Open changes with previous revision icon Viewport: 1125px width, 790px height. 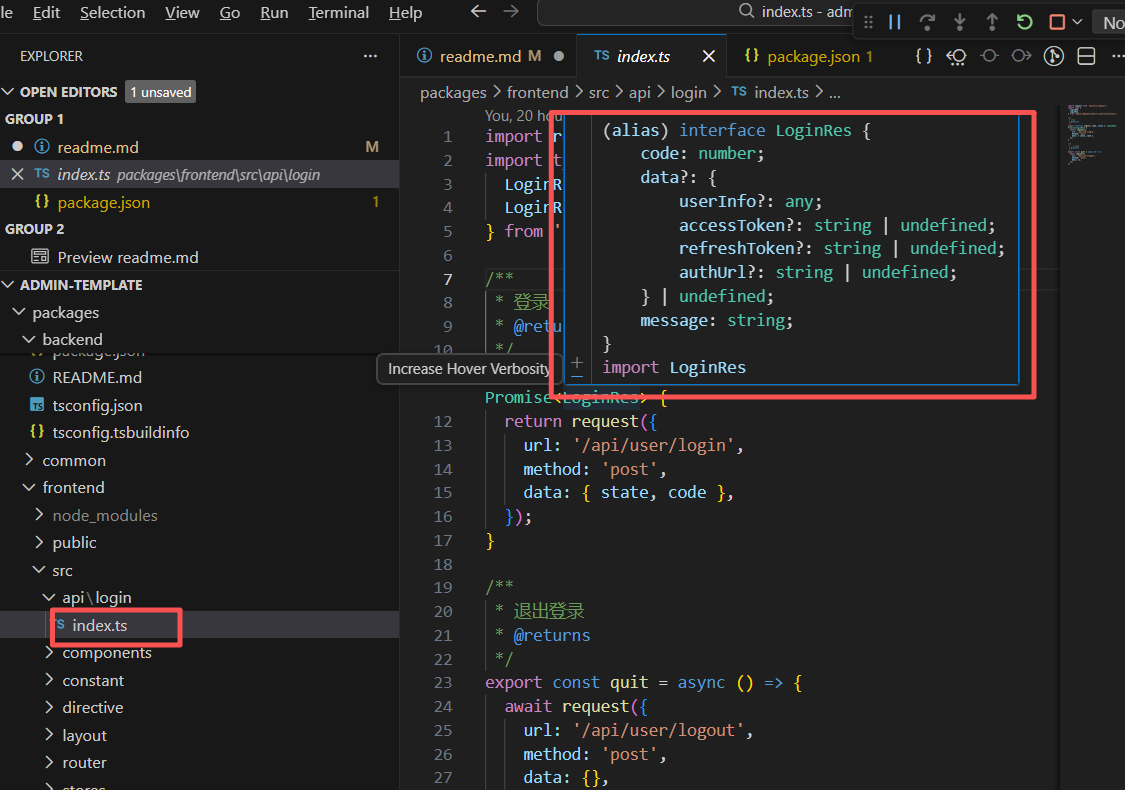956,56
